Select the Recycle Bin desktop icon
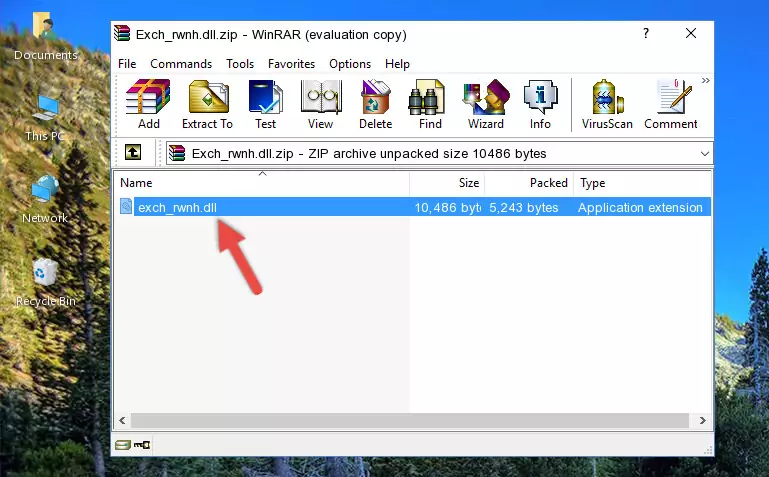This screenshot has width=769, height=477. (46, 282)
